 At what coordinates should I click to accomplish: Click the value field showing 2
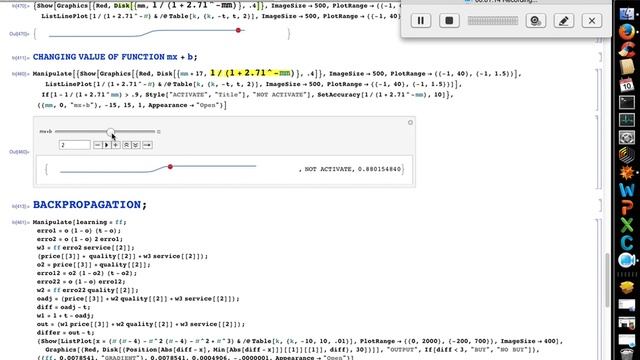pyautogui.click(x=75, y=145)
